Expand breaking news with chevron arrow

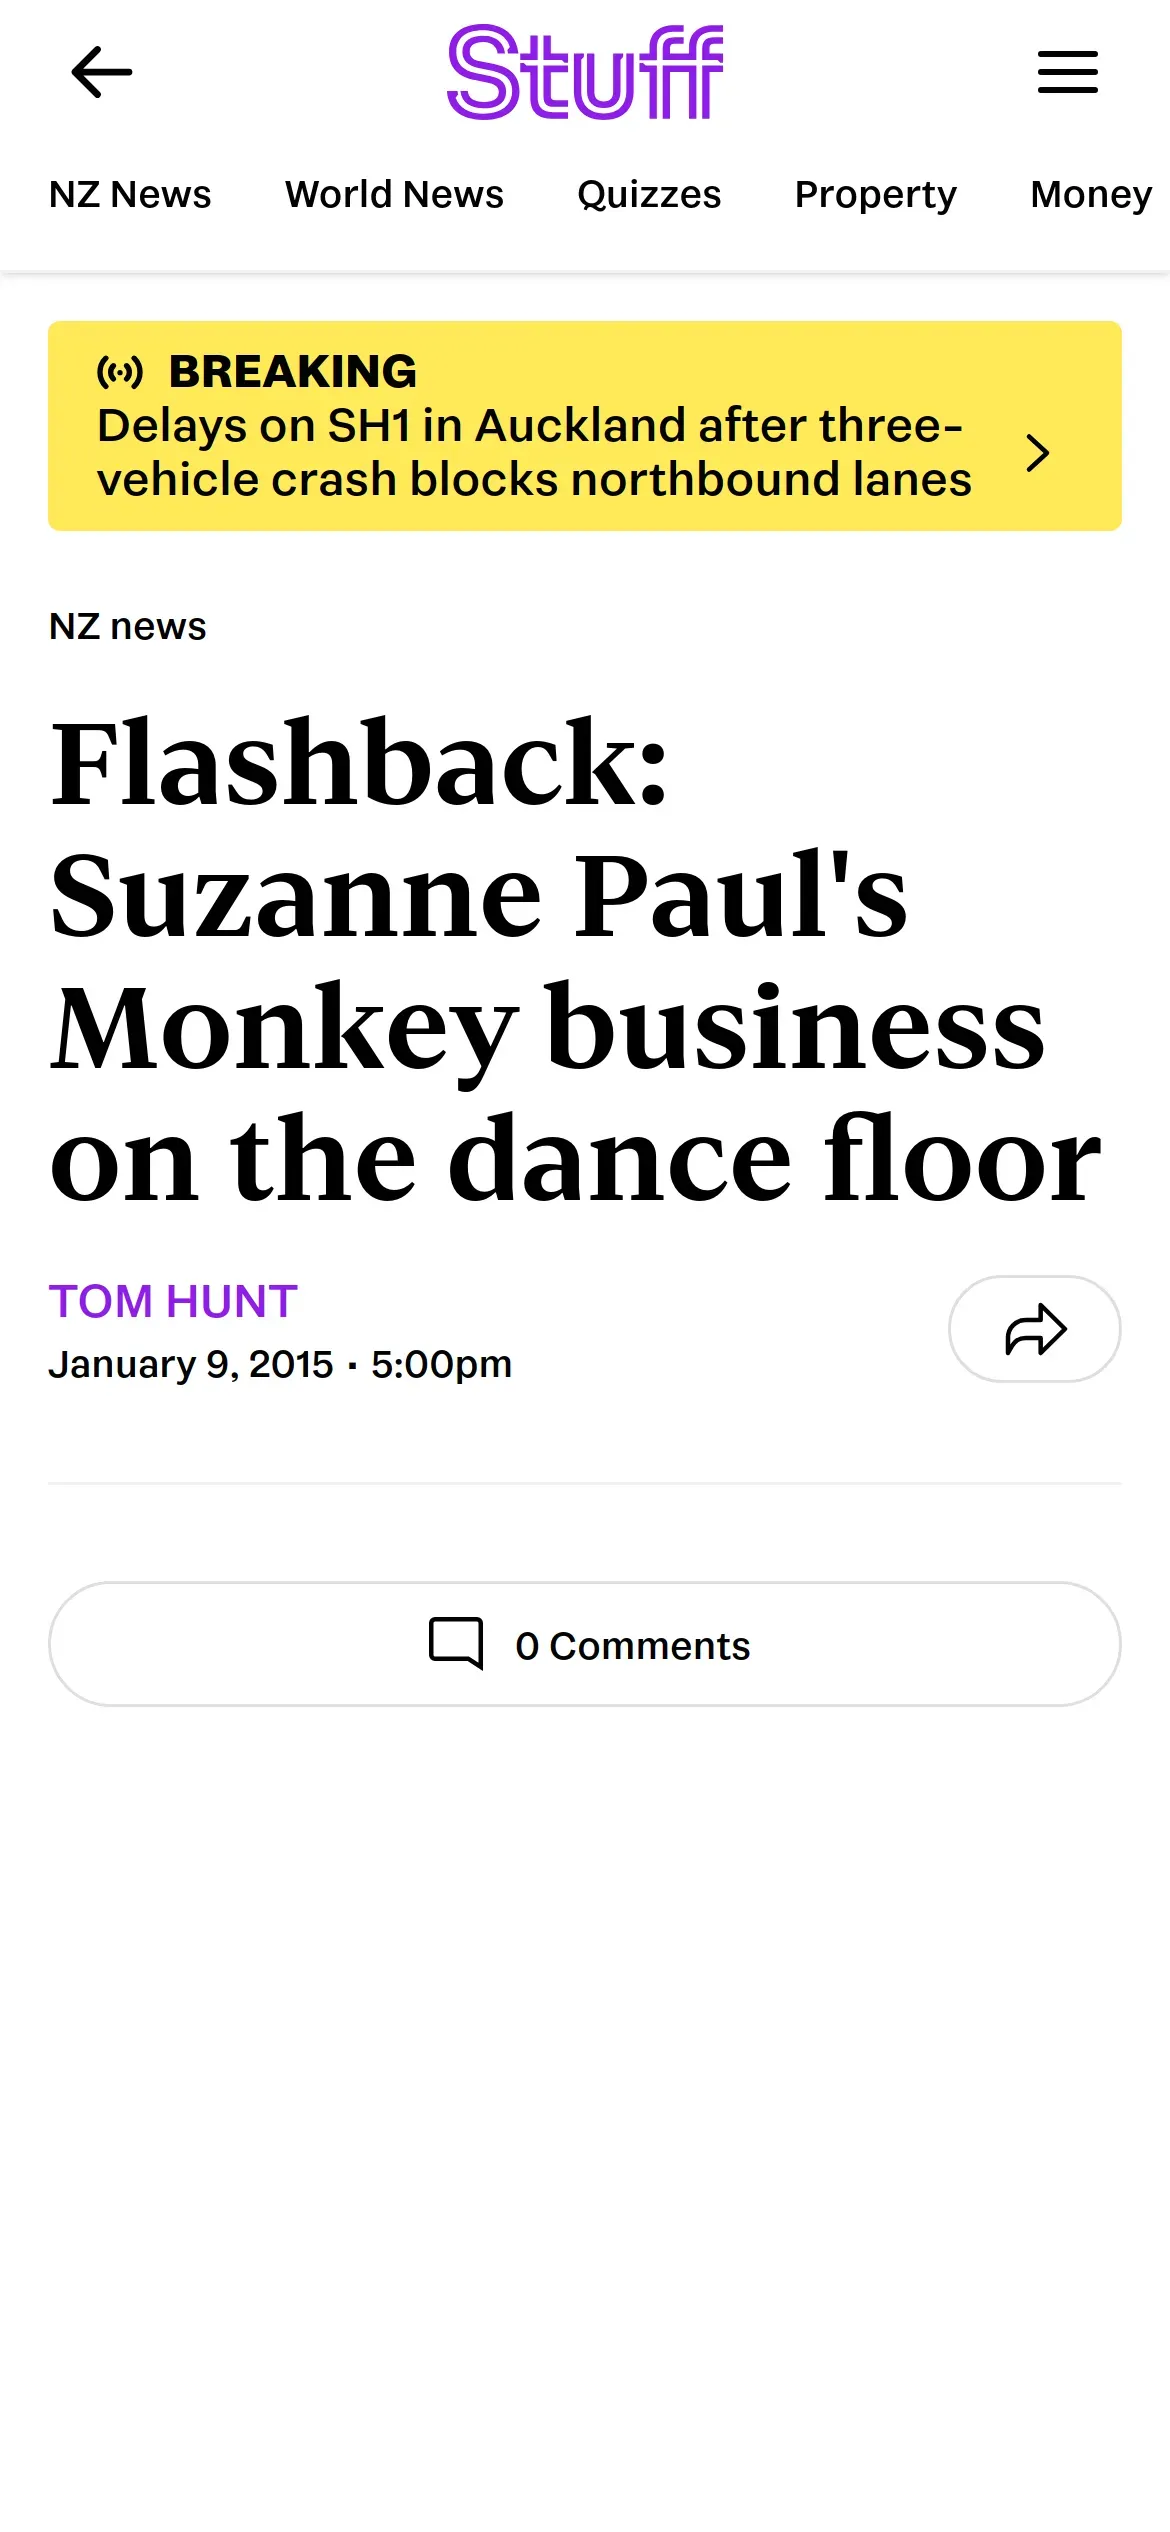click(x=1038, y=453)
